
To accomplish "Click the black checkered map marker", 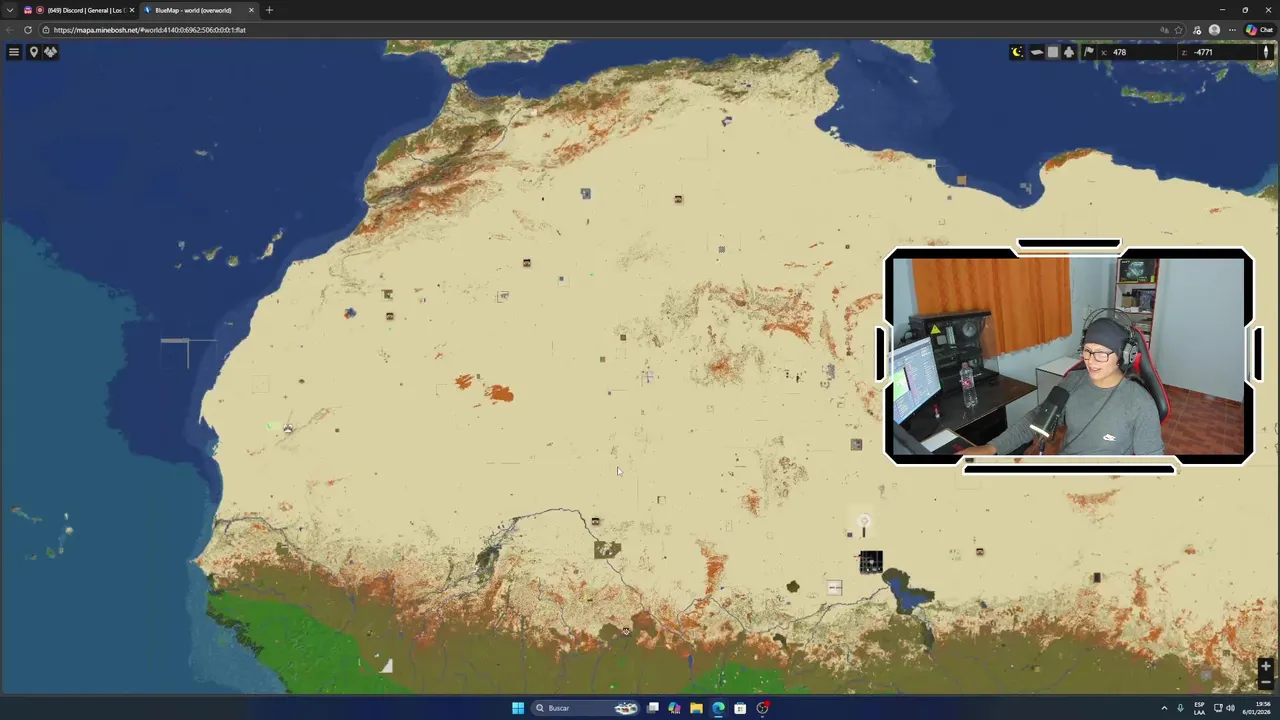I will 870,562.
